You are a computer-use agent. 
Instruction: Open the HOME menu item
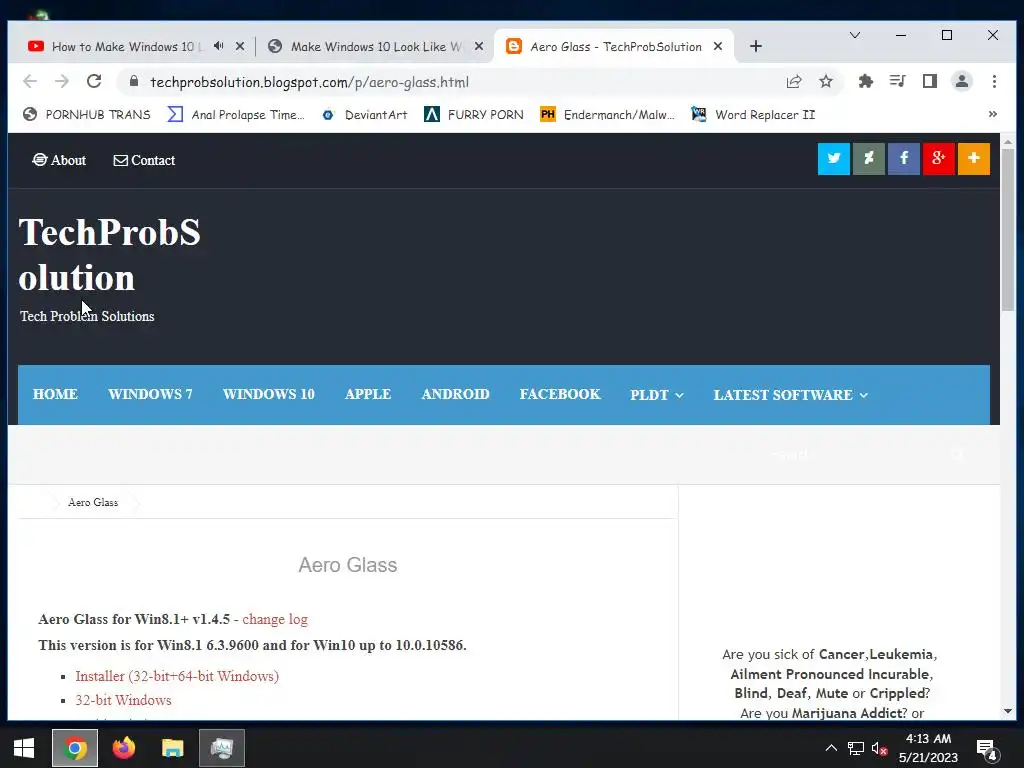(56, 394)
